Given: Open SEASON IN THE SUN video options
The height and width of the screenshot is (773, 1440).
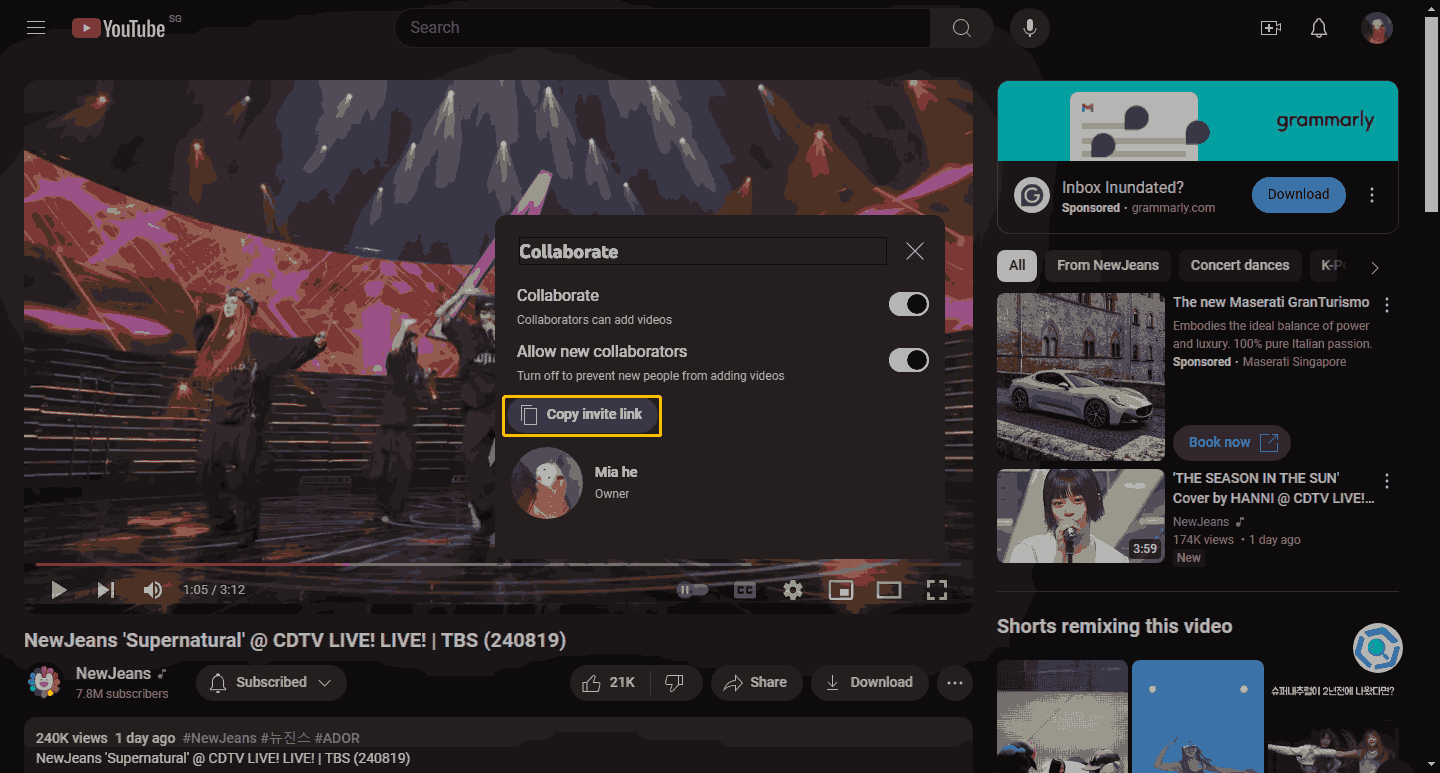Looking at the screenshot, I should click(1387, 481).
